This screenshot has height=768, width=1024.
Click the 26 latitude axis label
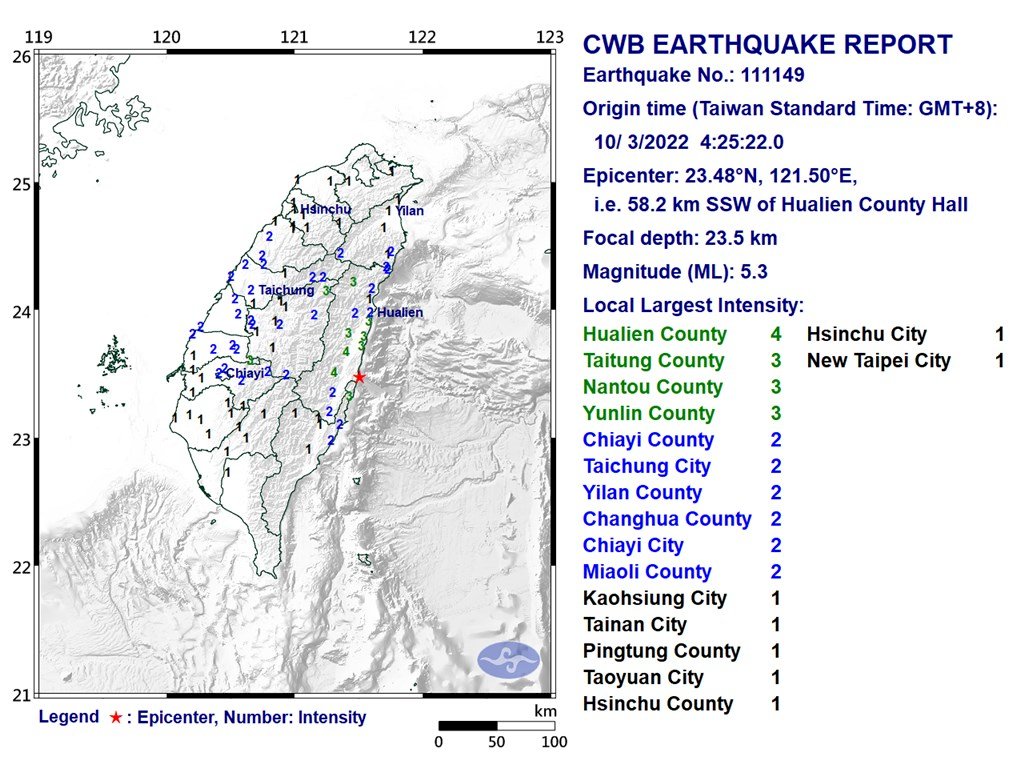[22, 57]
